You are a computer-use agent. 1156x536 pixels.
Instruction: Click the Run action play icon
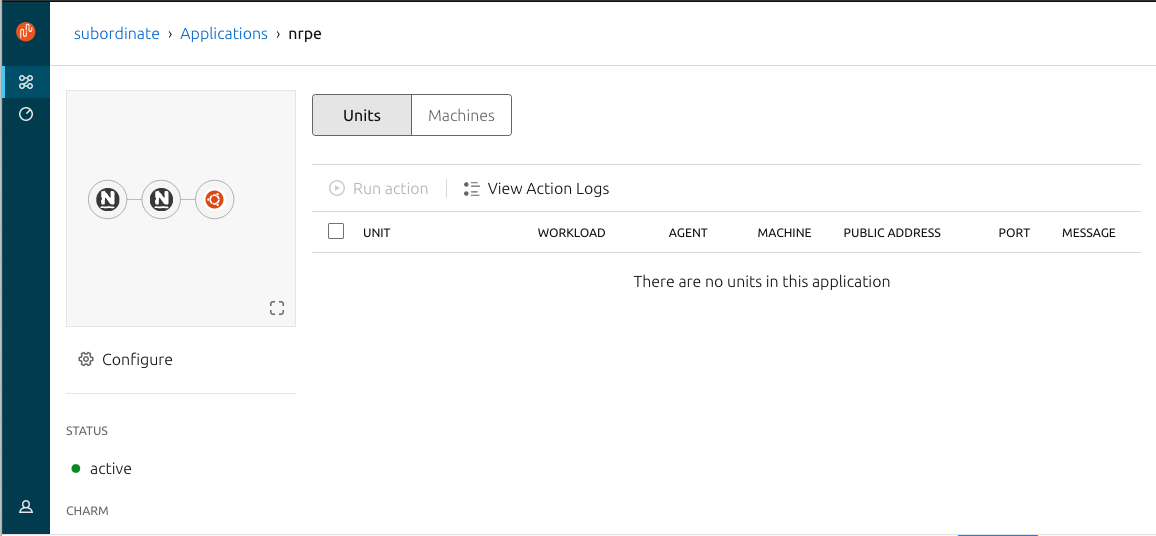tap(337, 188)
